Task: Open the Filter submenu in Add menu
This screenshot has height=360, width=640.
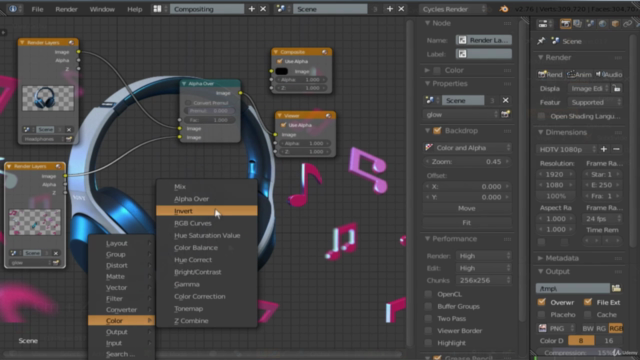Action: pyautogui.click(x=121, y=298)
